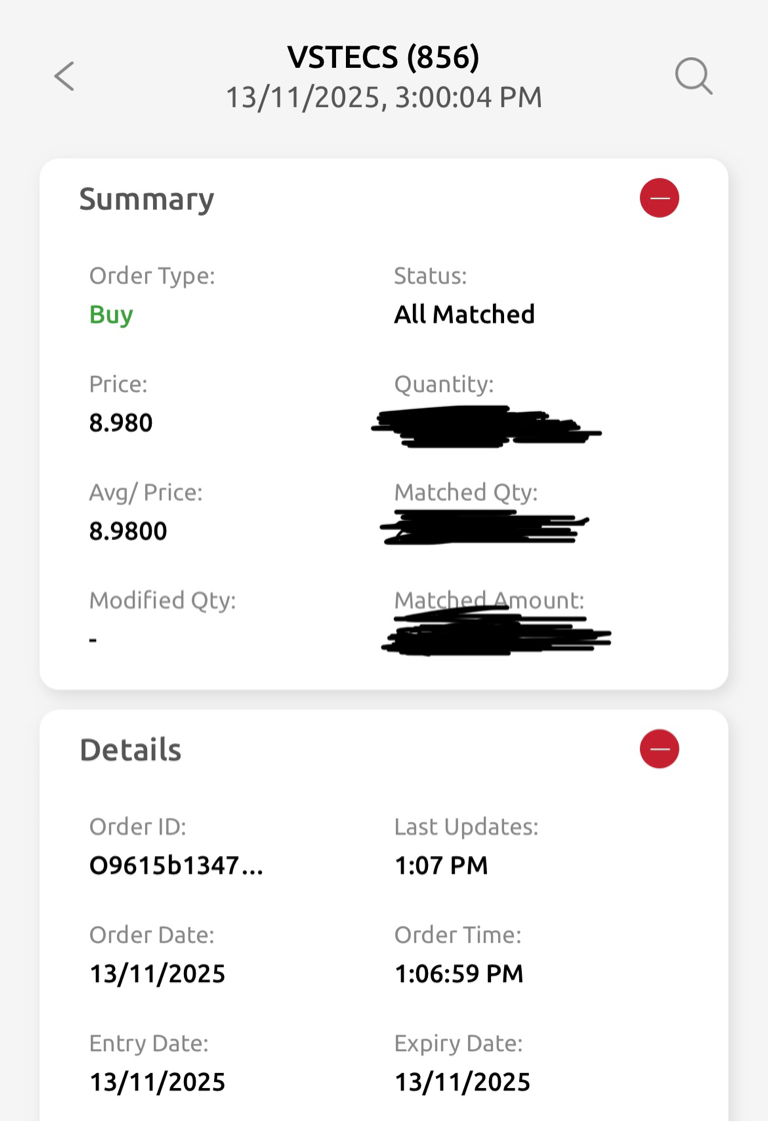This screenshot has width=768, height=1122.
Task: Tap the date under Order Date
Action: (x=157, y=974)
